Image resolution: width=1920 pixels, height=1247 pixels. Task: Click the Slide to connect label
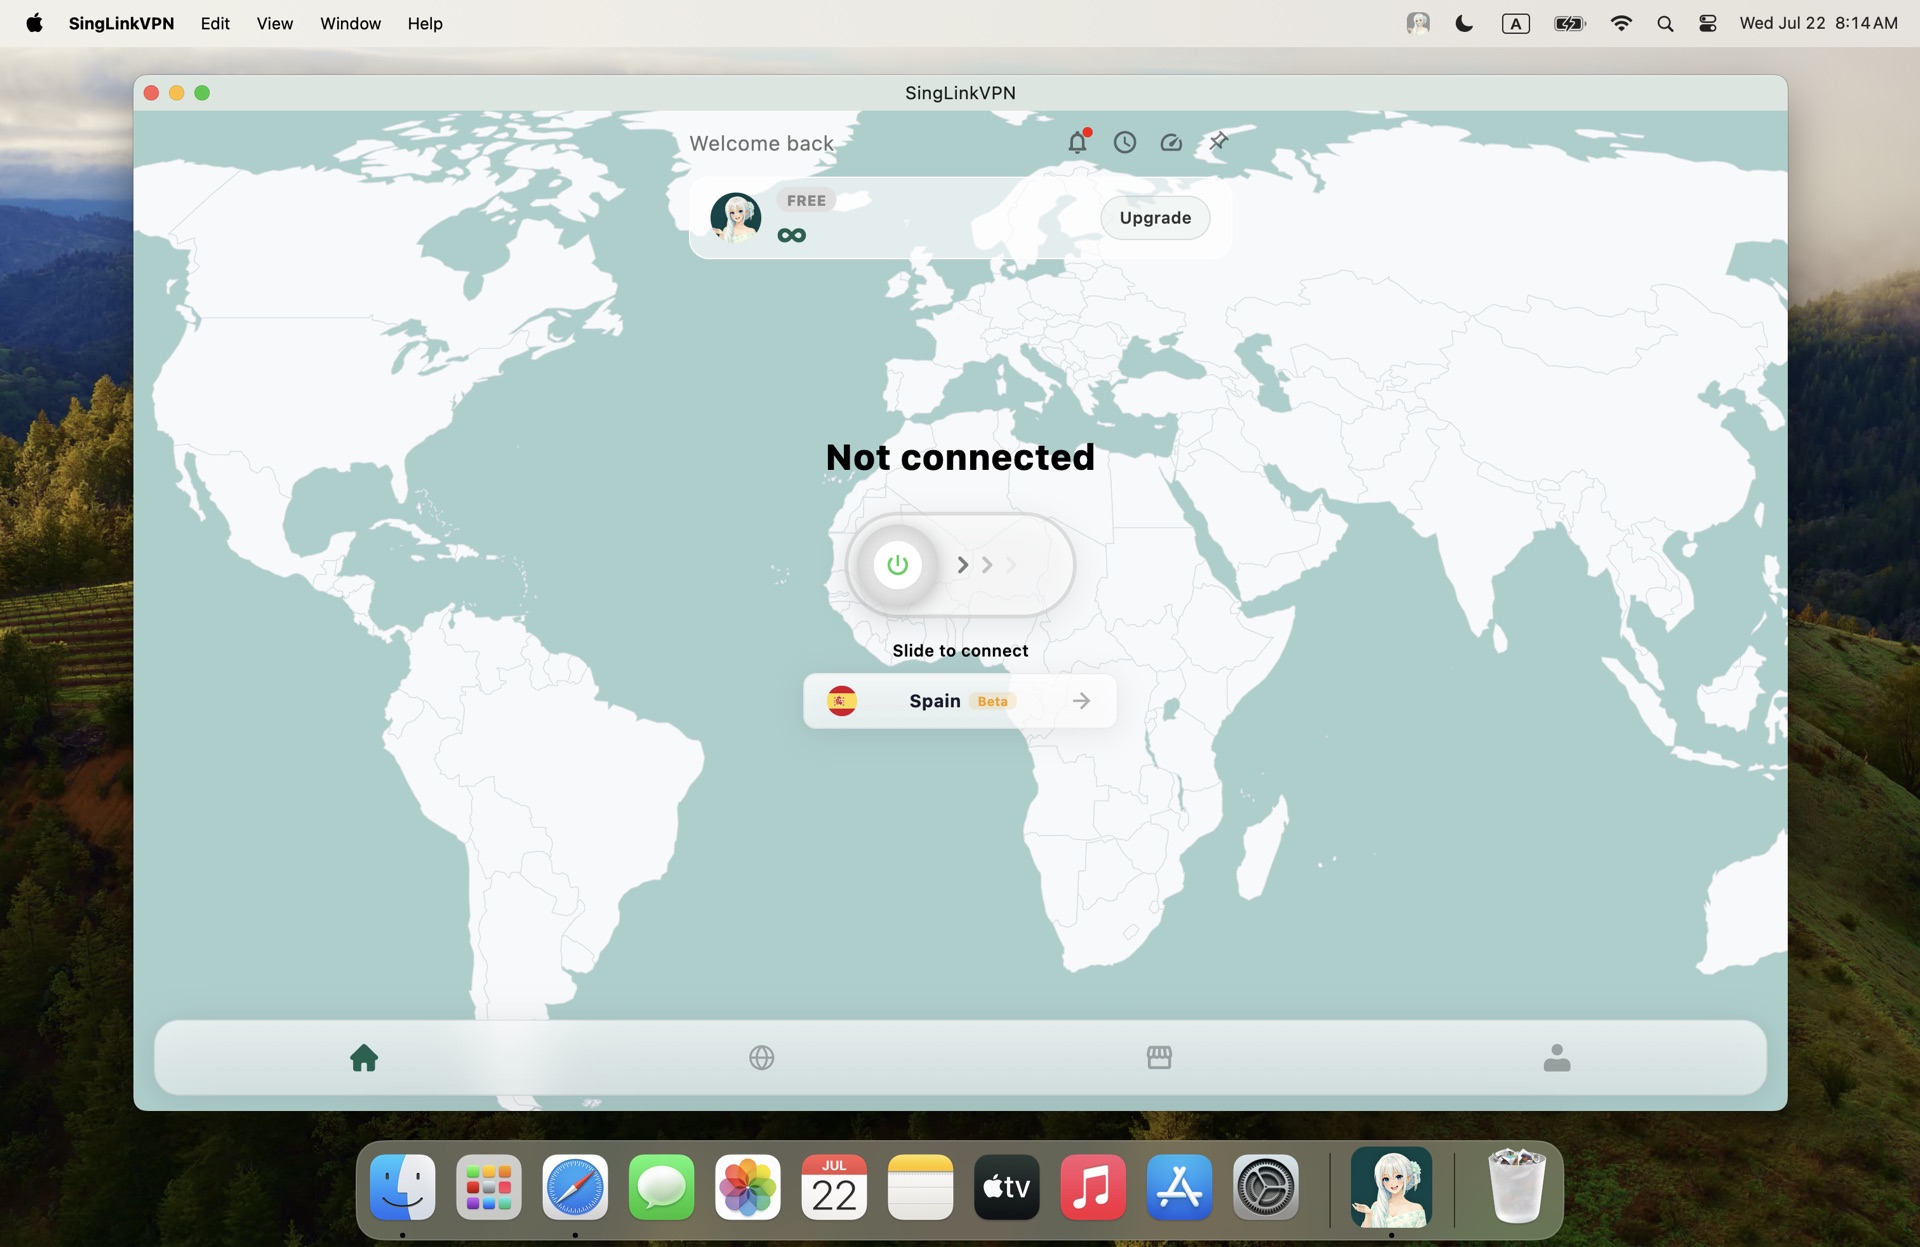click(x=960, y=651)
